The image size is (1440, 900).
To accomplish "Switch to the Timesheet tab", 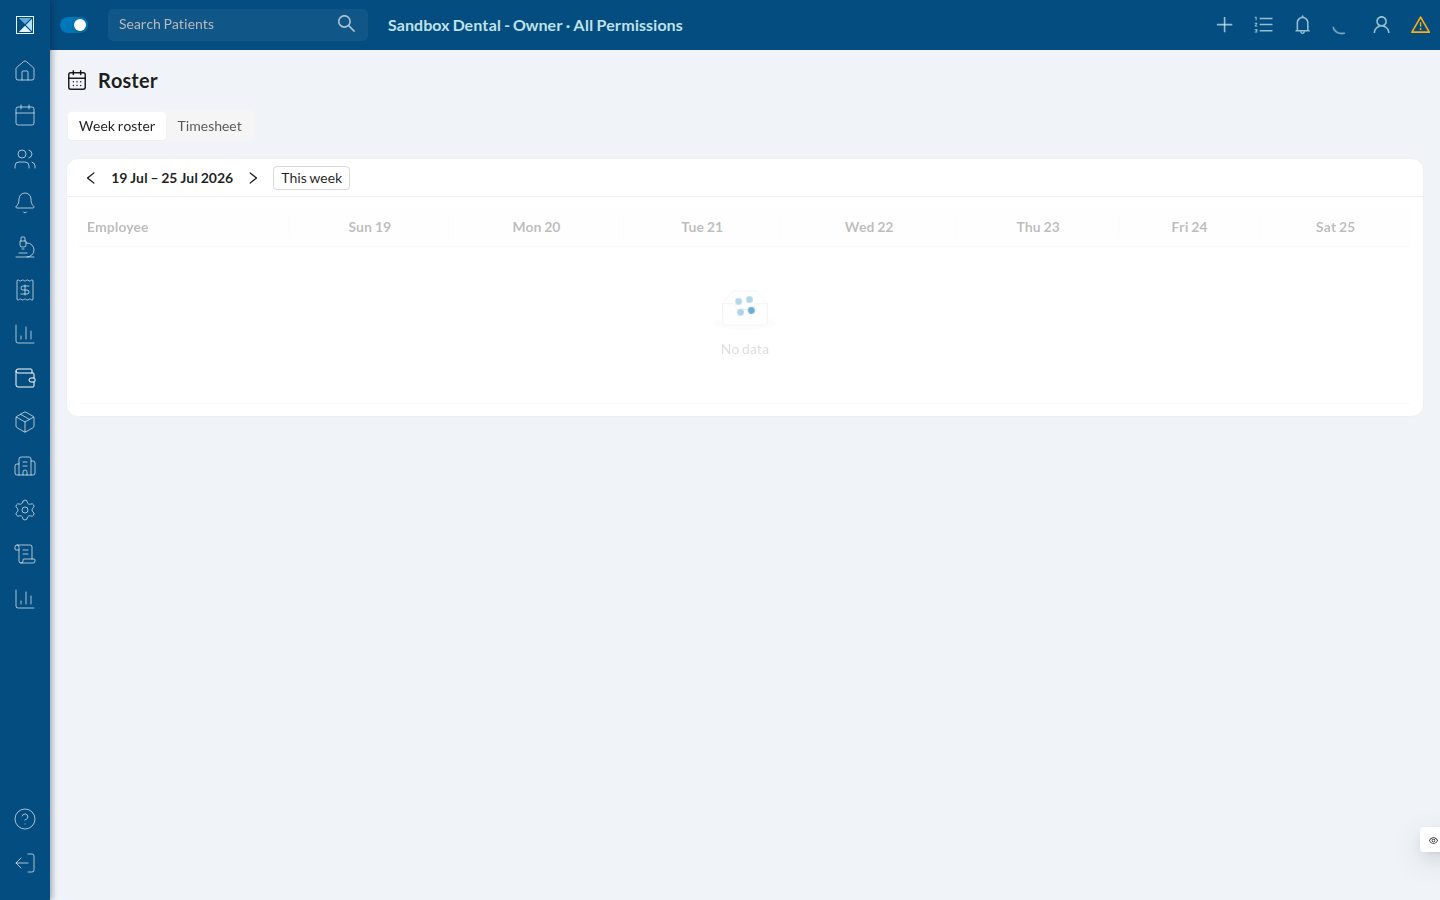I will coord(209,126).
